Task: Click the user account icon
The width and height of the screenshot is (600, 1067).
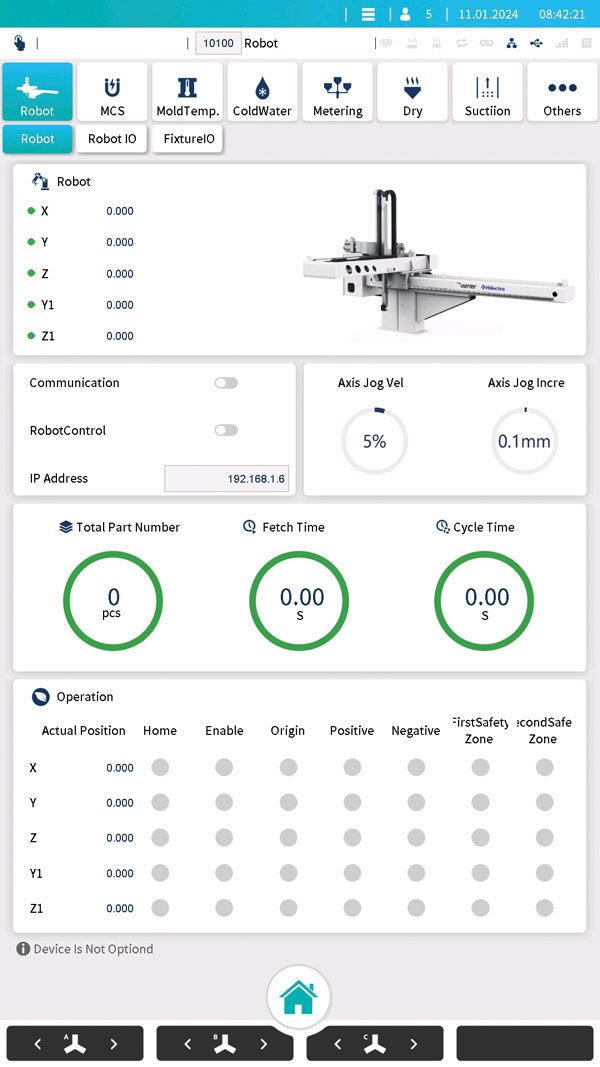Action: [x=405, y=15]
